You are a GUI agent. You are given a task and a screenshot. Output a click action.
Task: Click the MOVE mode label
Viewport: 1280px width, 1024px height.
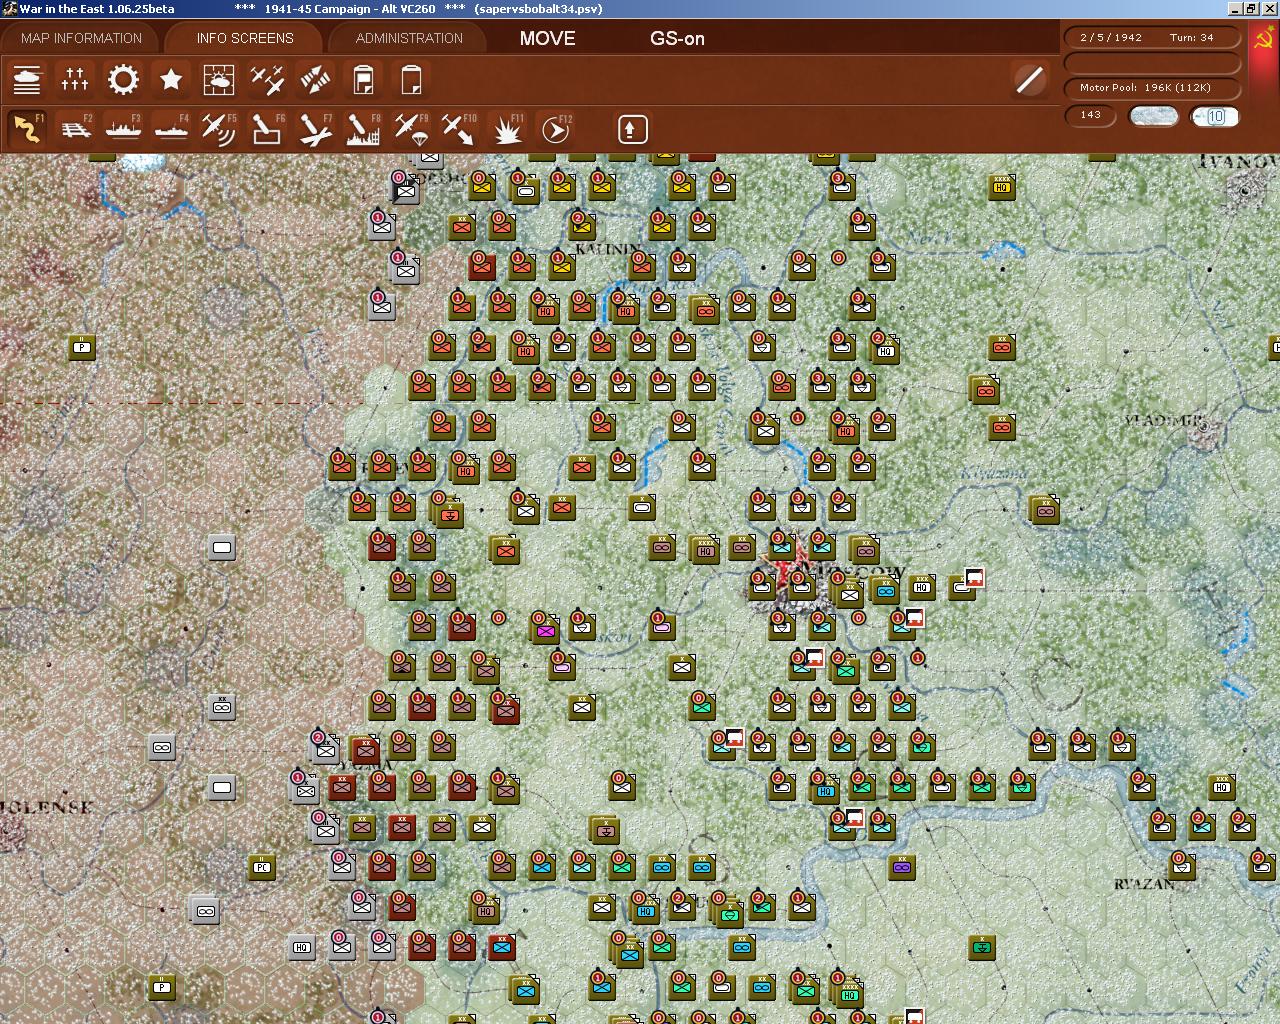pos(547,38)
